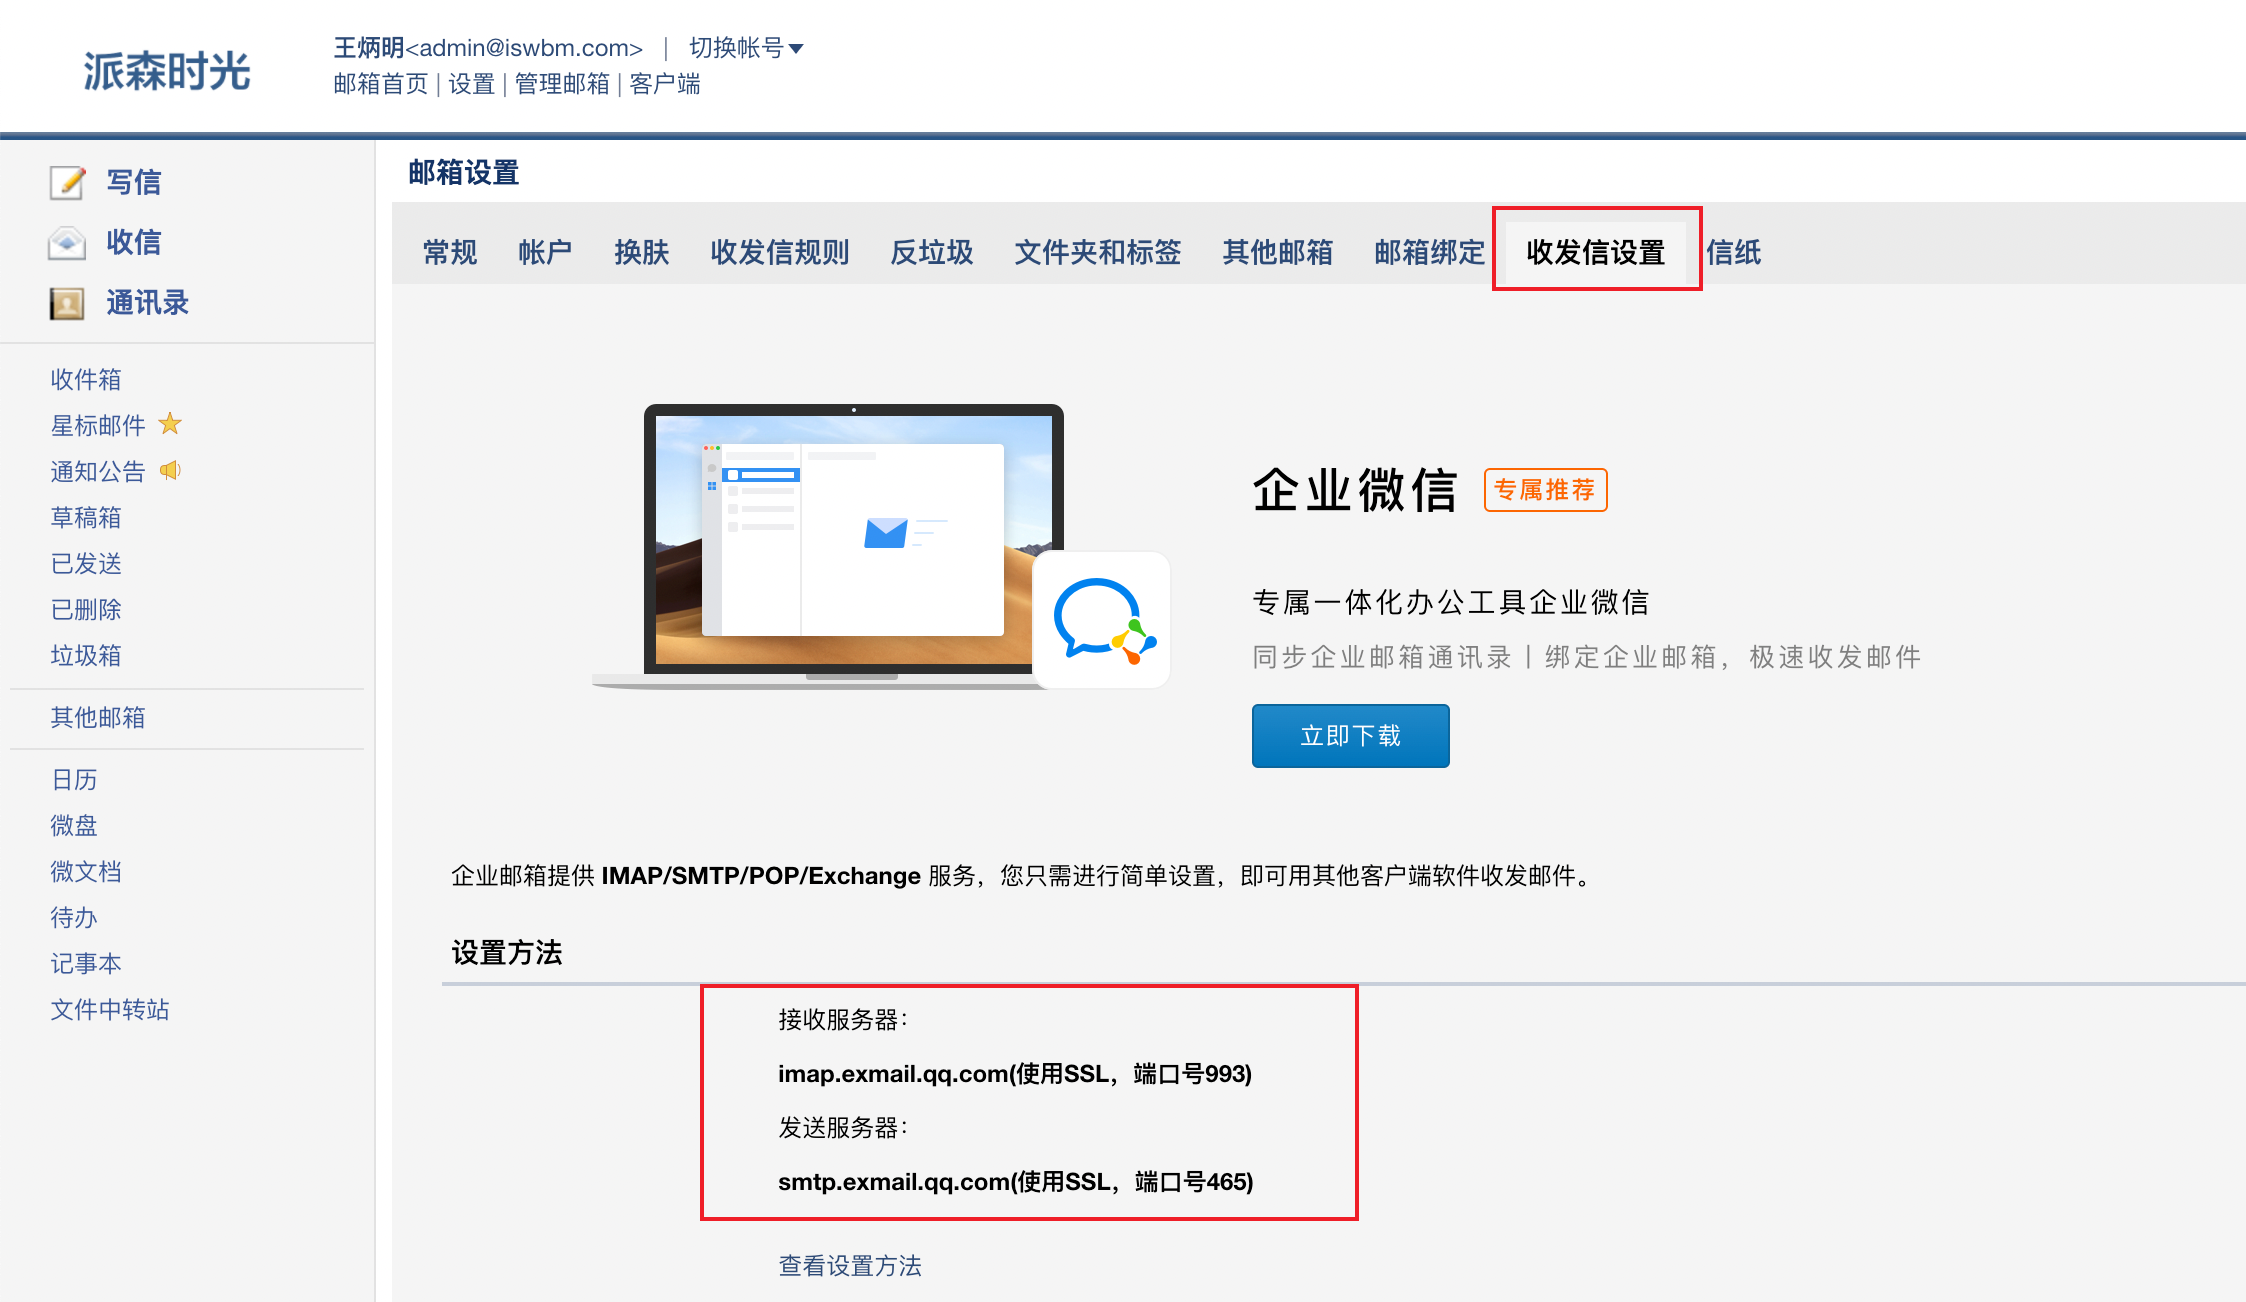The height and width of the screenshot is (1302, 2246).
Task: Open the 通知公告 folder
Action: (98, 471)
